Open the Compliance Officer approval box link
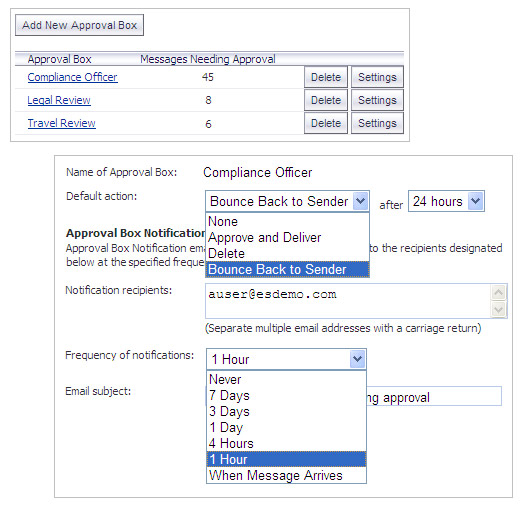525x508 pixels. pos(72,77)
